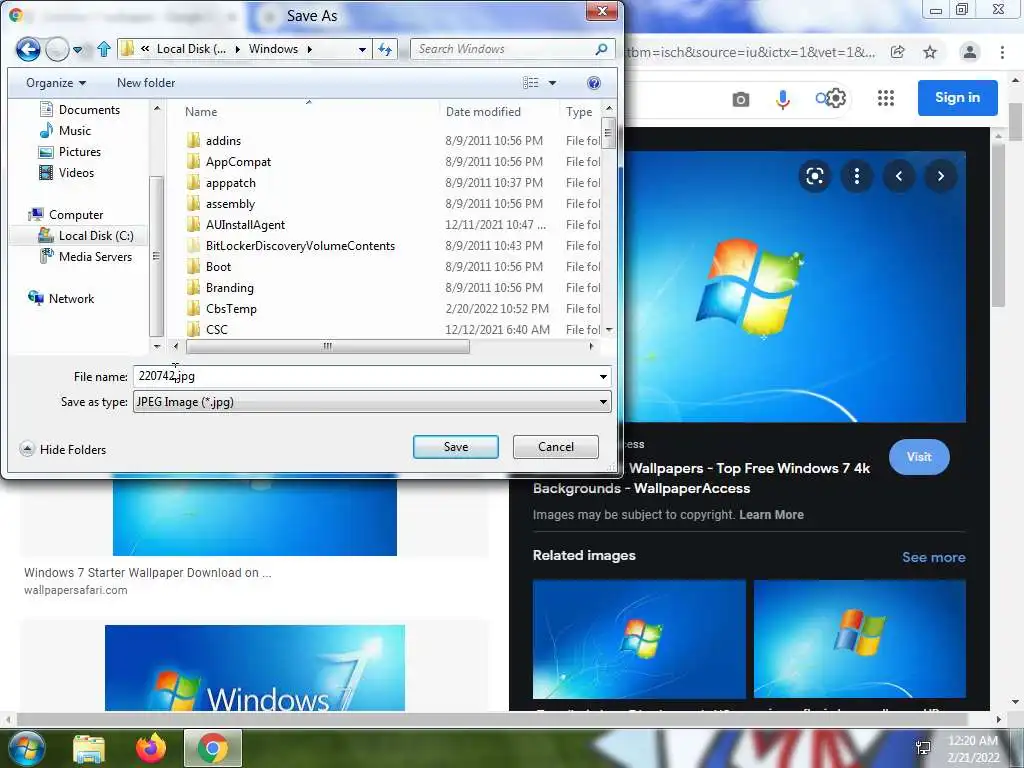Select the assembly folder

click(221, 204)
